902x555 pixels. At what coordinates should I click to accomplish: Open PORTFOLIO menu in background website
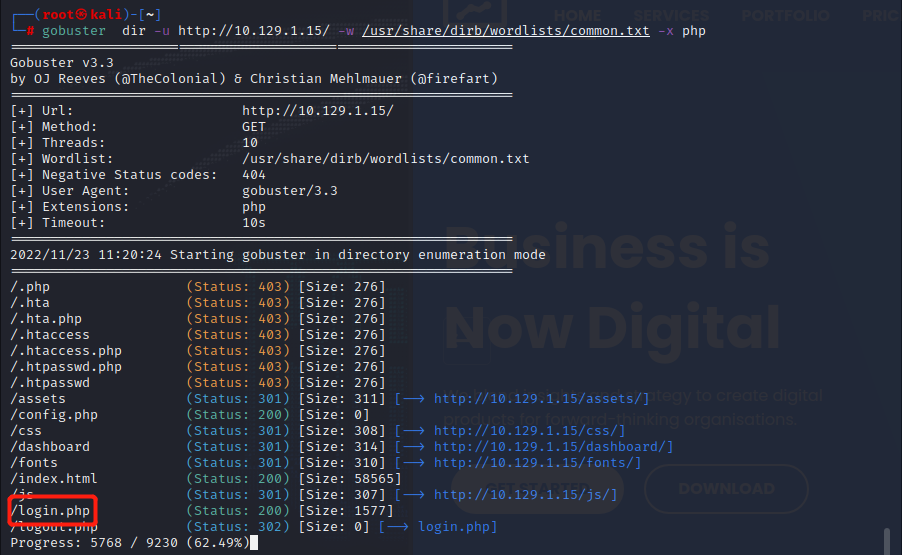(x=785, y=16)
